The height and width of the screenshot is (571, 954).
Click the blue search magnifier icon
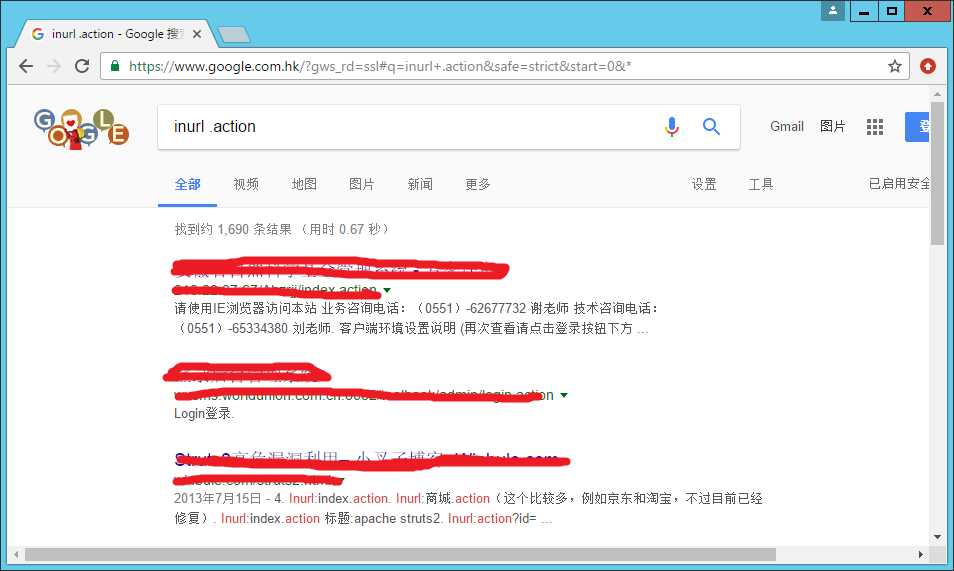click(x=711, y=127)
